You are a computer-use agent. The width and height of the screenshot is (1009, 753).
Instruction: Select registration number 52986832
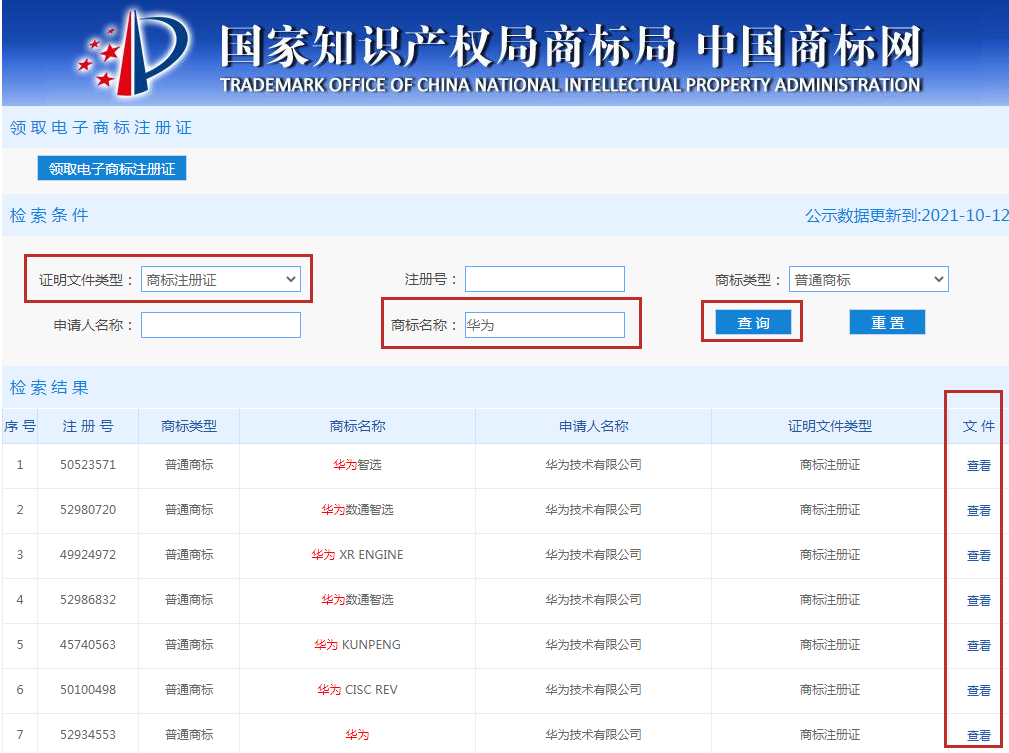coord(88,600)
